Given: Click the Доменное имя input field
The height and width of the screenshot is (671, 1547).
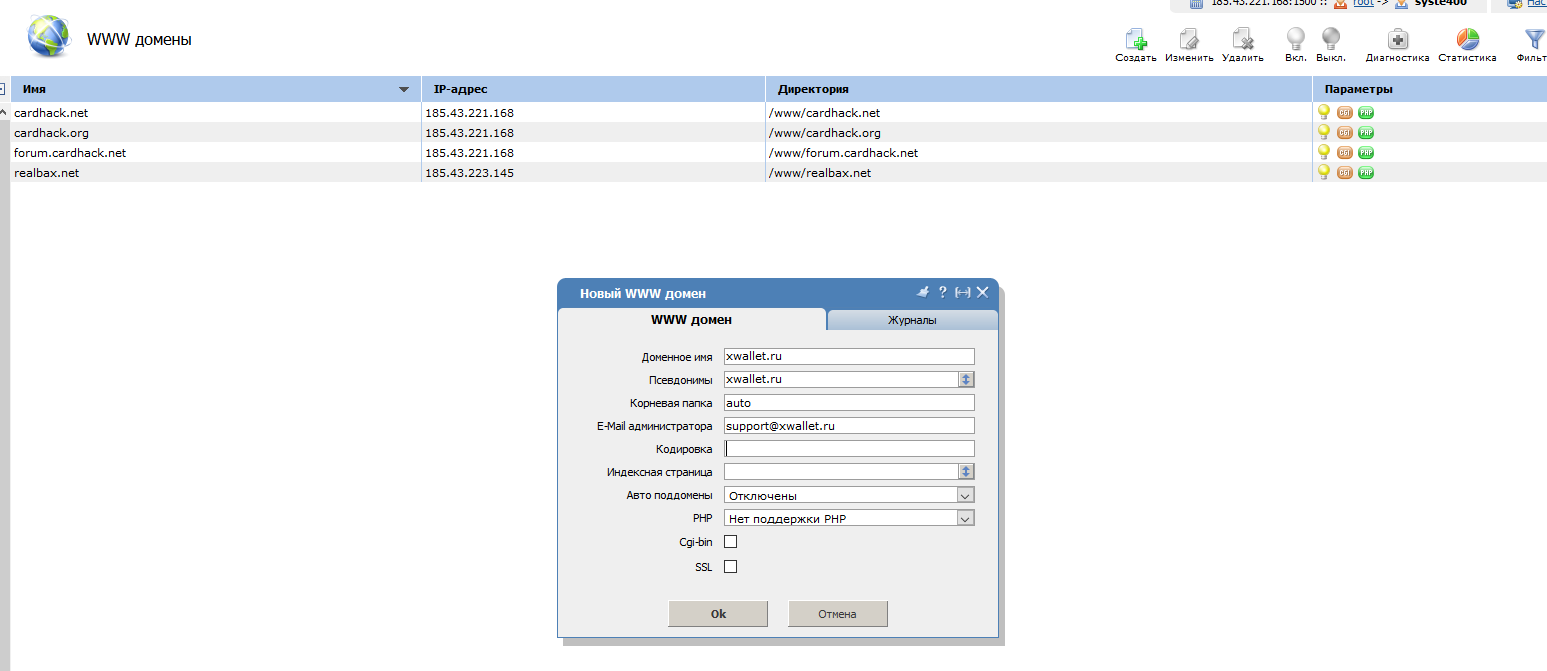Looking at the screenshot, I should 849,356.
